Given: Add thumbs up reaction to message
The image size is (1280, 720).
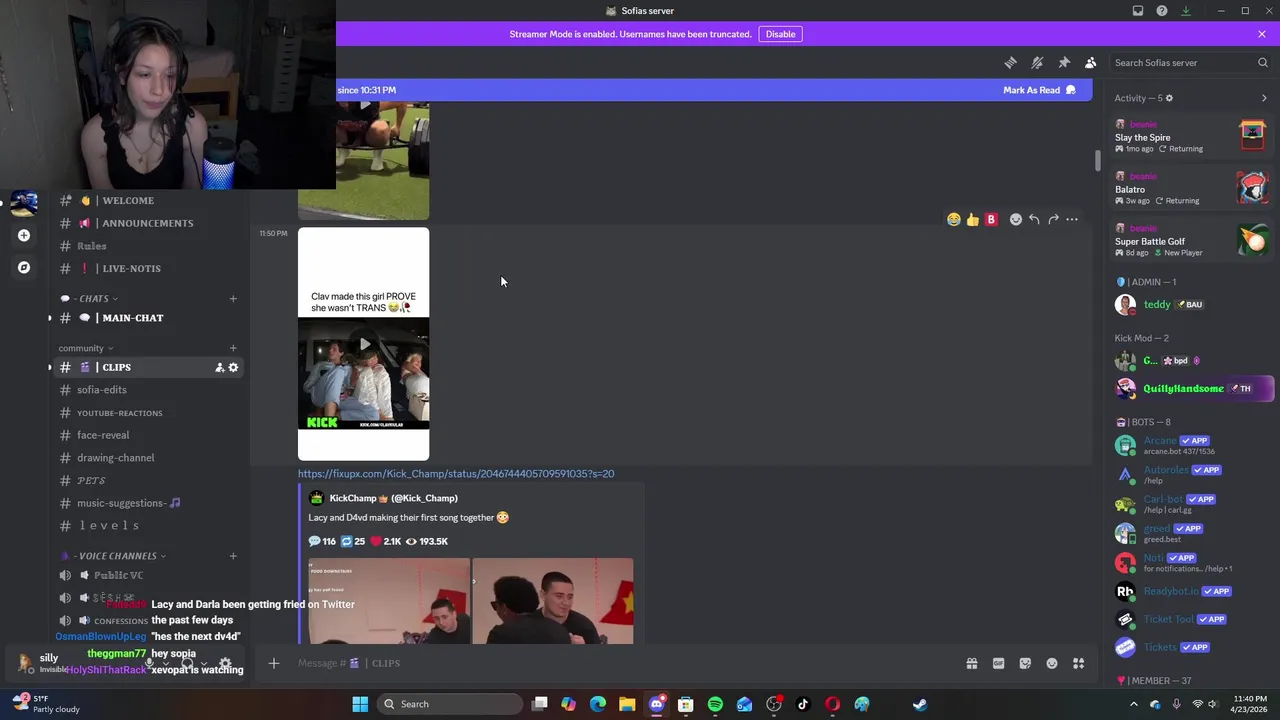Looking at the screenshot, I should [x=973, y=219].
